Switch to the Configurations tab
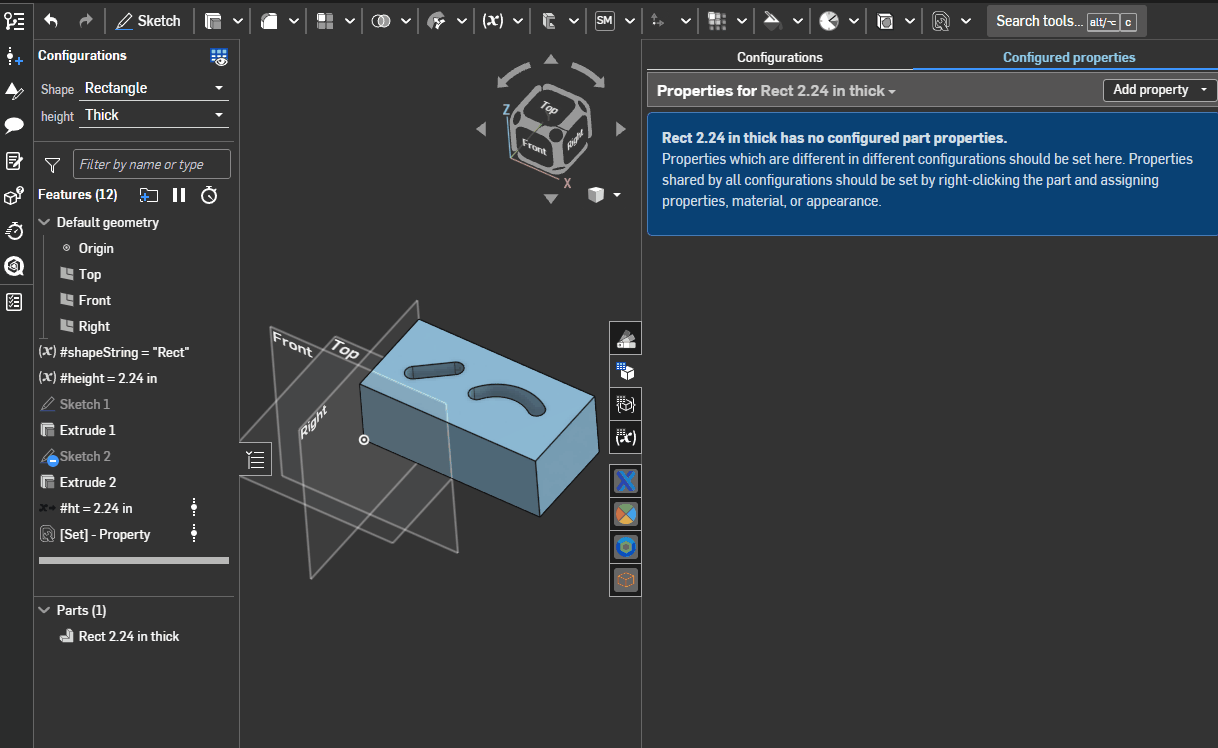 pos(779,58)
